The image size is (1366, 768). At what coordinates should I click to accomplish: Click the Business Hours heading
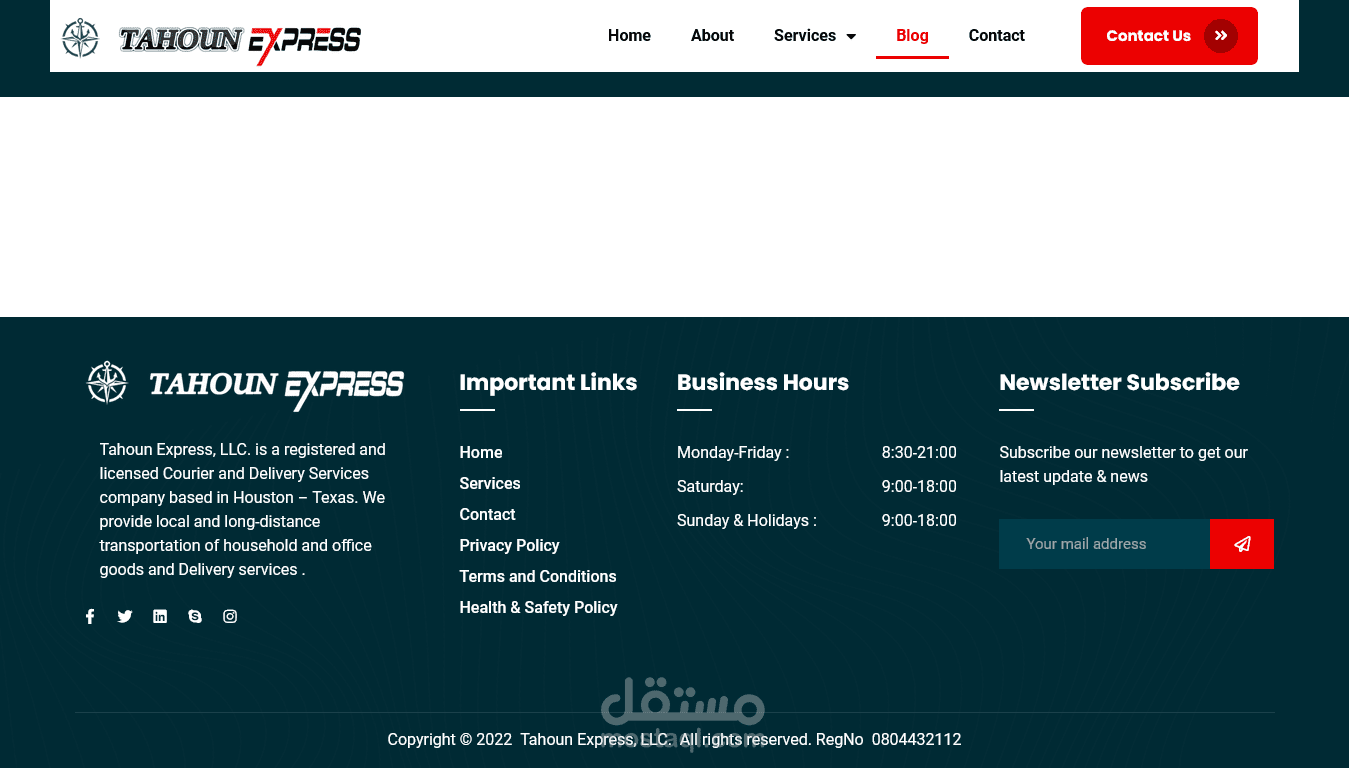click(x=763, y=383)
